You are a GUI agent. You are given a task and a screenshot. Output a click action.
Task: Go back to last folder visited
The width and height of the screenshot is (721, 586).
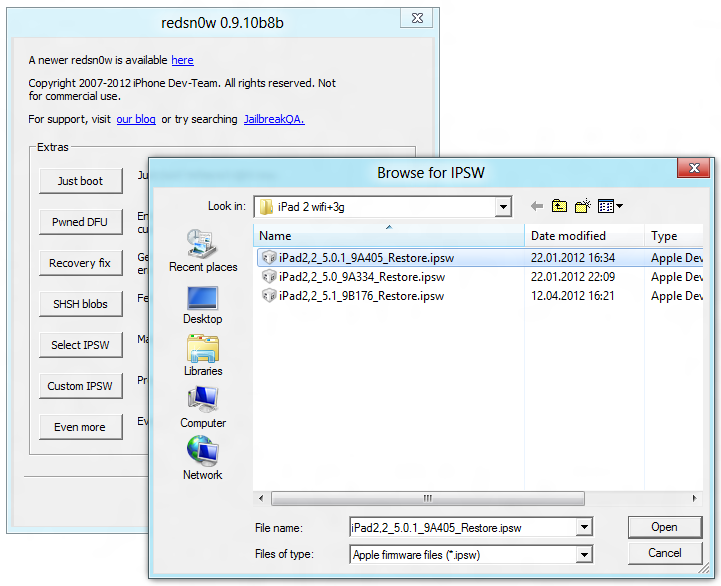(537, 206)
